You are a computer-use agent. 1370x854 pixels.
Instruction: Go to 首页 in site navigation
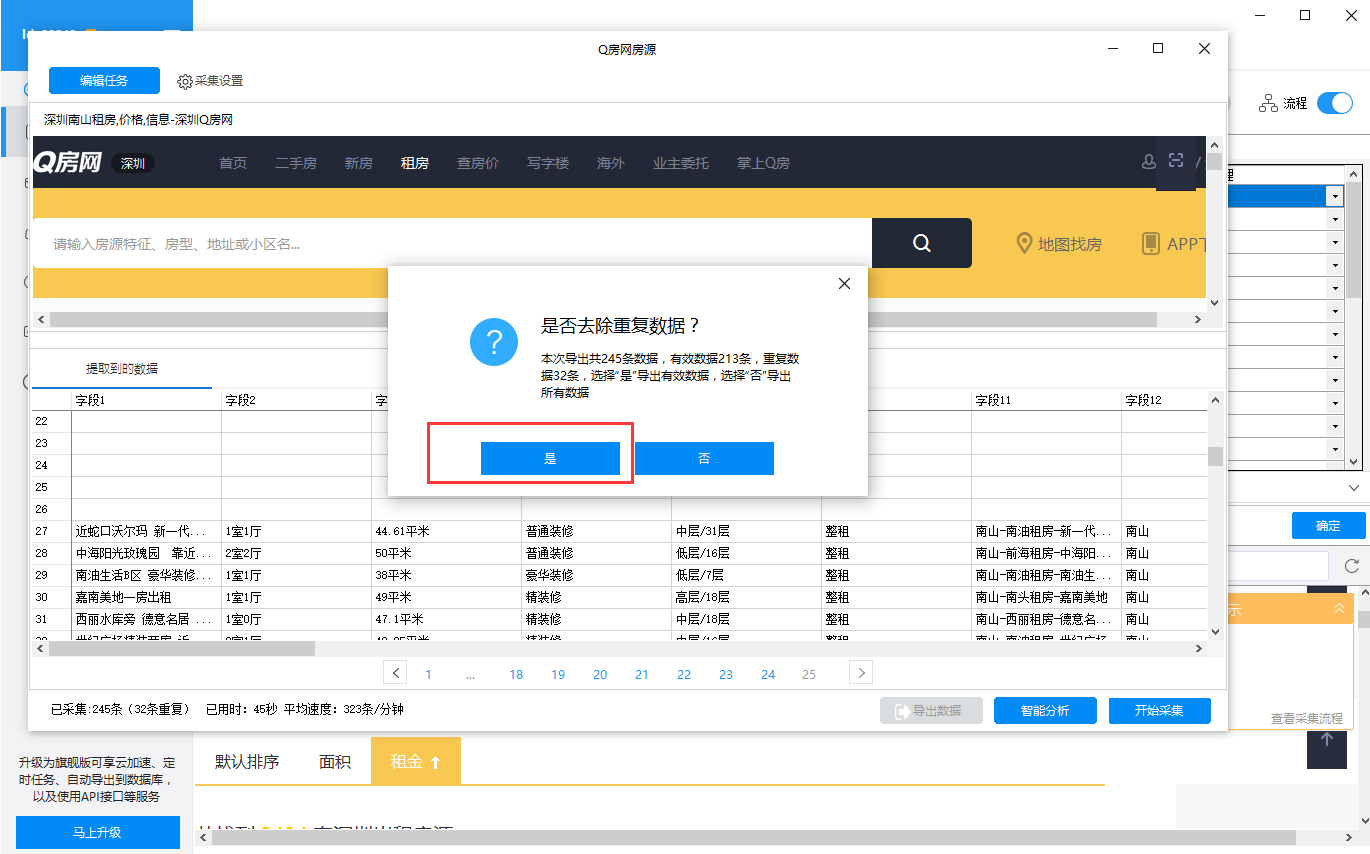pyautogui.click(x=233, y=163)
